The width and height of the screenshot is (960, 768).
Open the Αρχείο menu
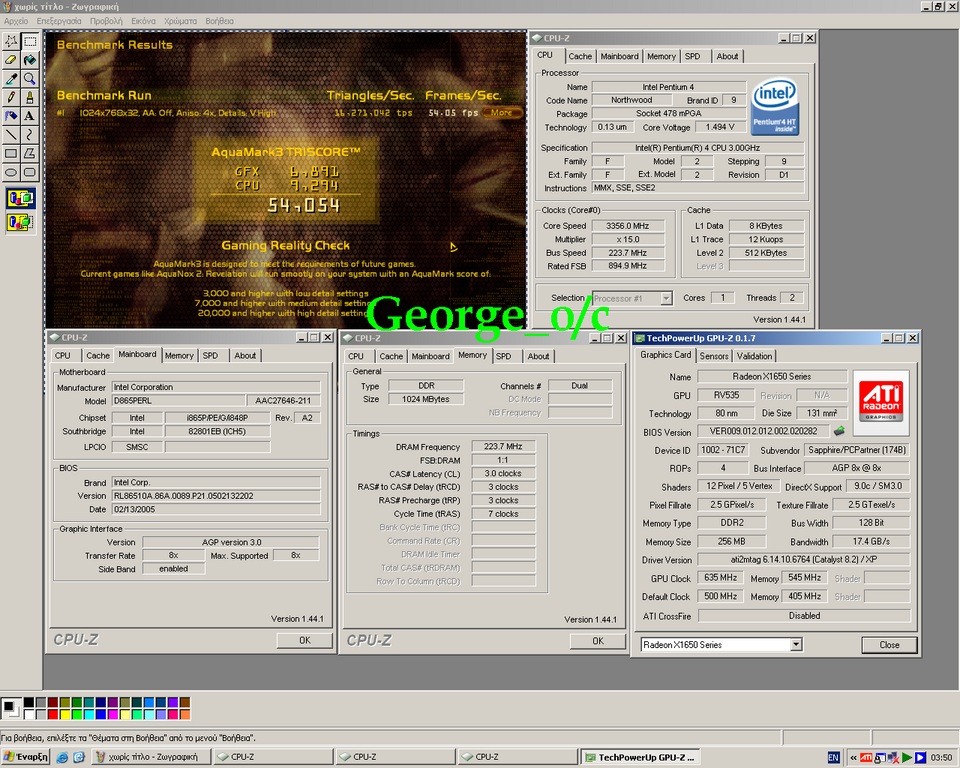(x=16, y=21)
